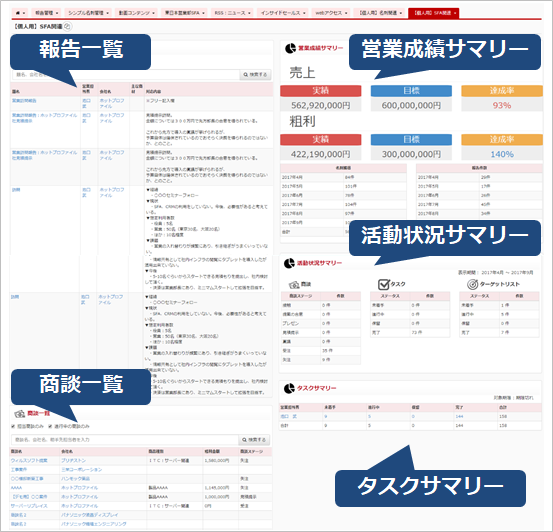Expand the 動画コンテンツ dropdown menu

click(137, 13)
